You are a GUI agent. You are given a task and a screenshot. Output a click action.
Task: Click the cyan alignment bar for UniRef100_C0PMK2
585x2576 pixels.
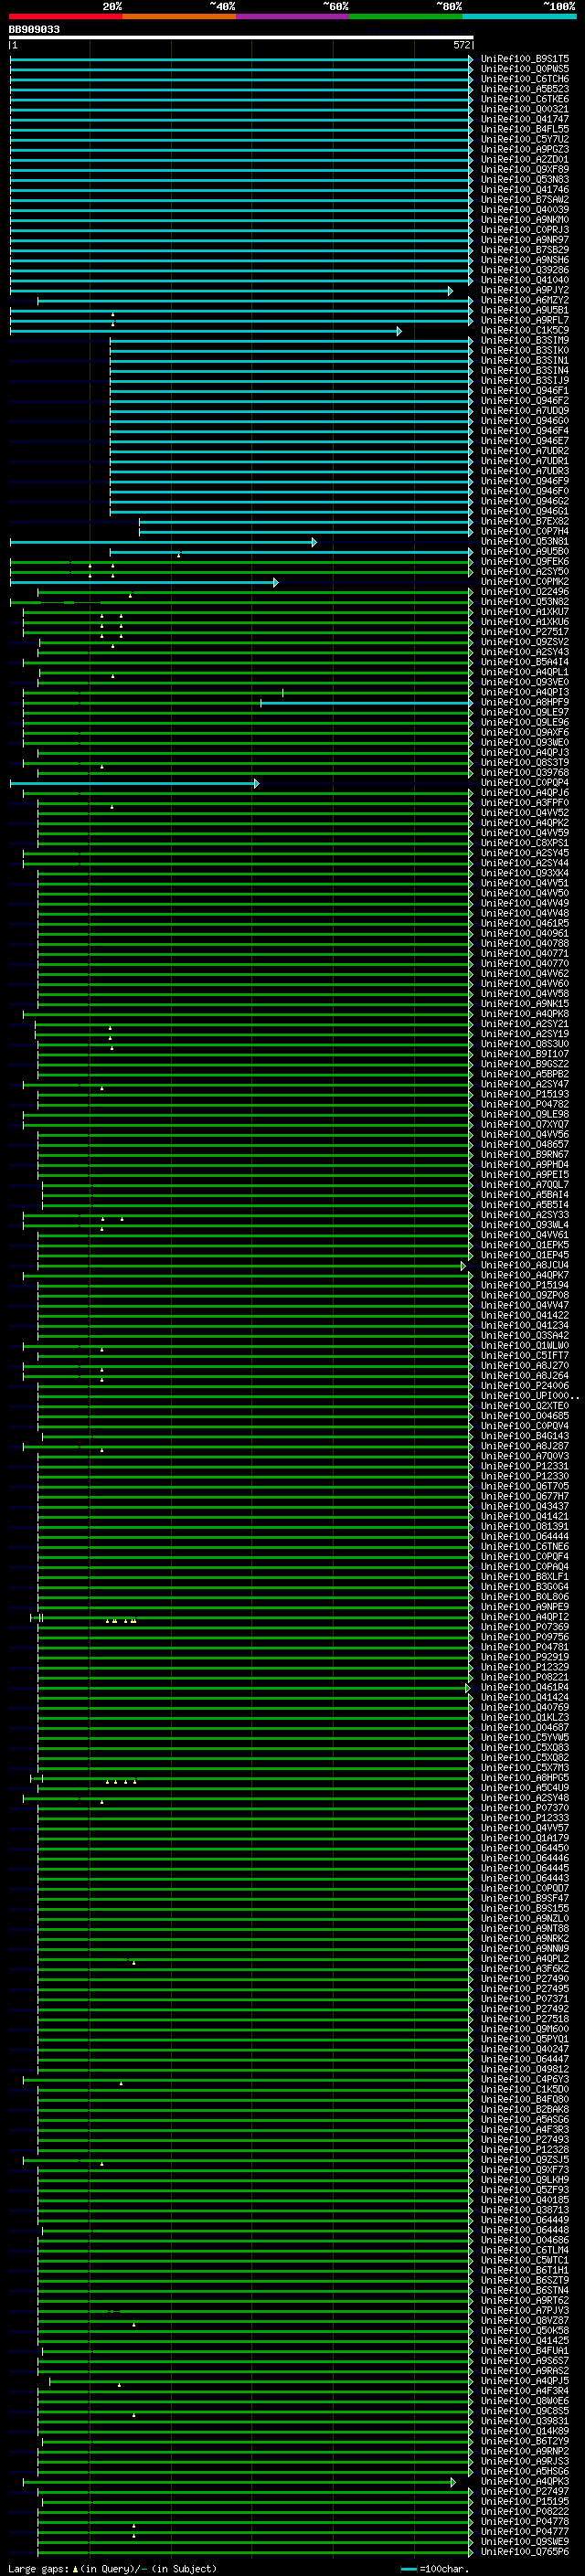tap(144, 582)
